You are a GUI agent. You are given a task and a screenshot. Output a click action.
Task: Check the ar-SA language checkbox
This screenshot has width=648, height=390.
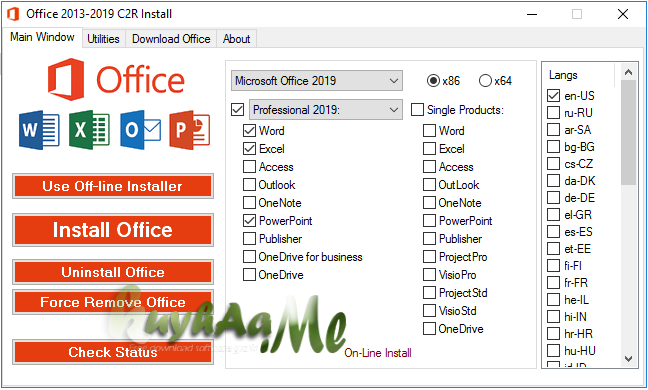(x=553, y=129)
